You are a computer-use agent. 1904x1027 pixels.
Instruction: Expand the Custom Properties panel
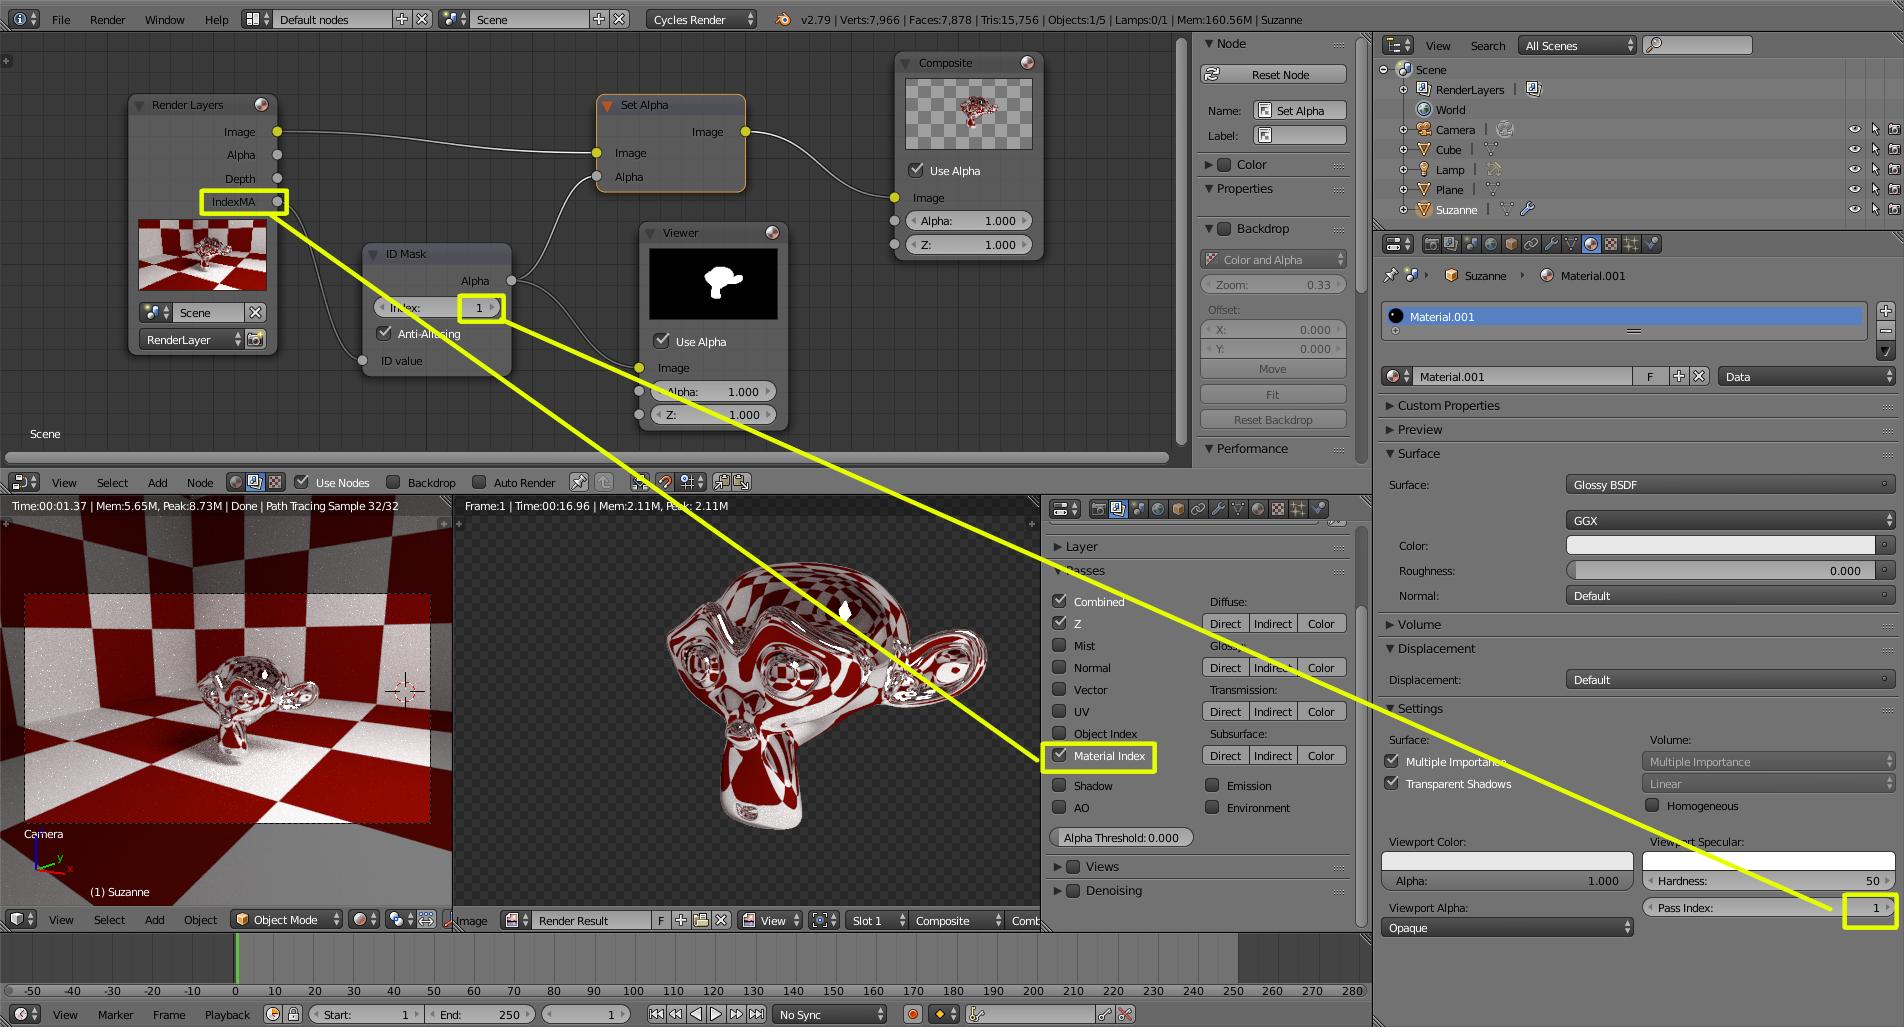(x=1448, y=405)
